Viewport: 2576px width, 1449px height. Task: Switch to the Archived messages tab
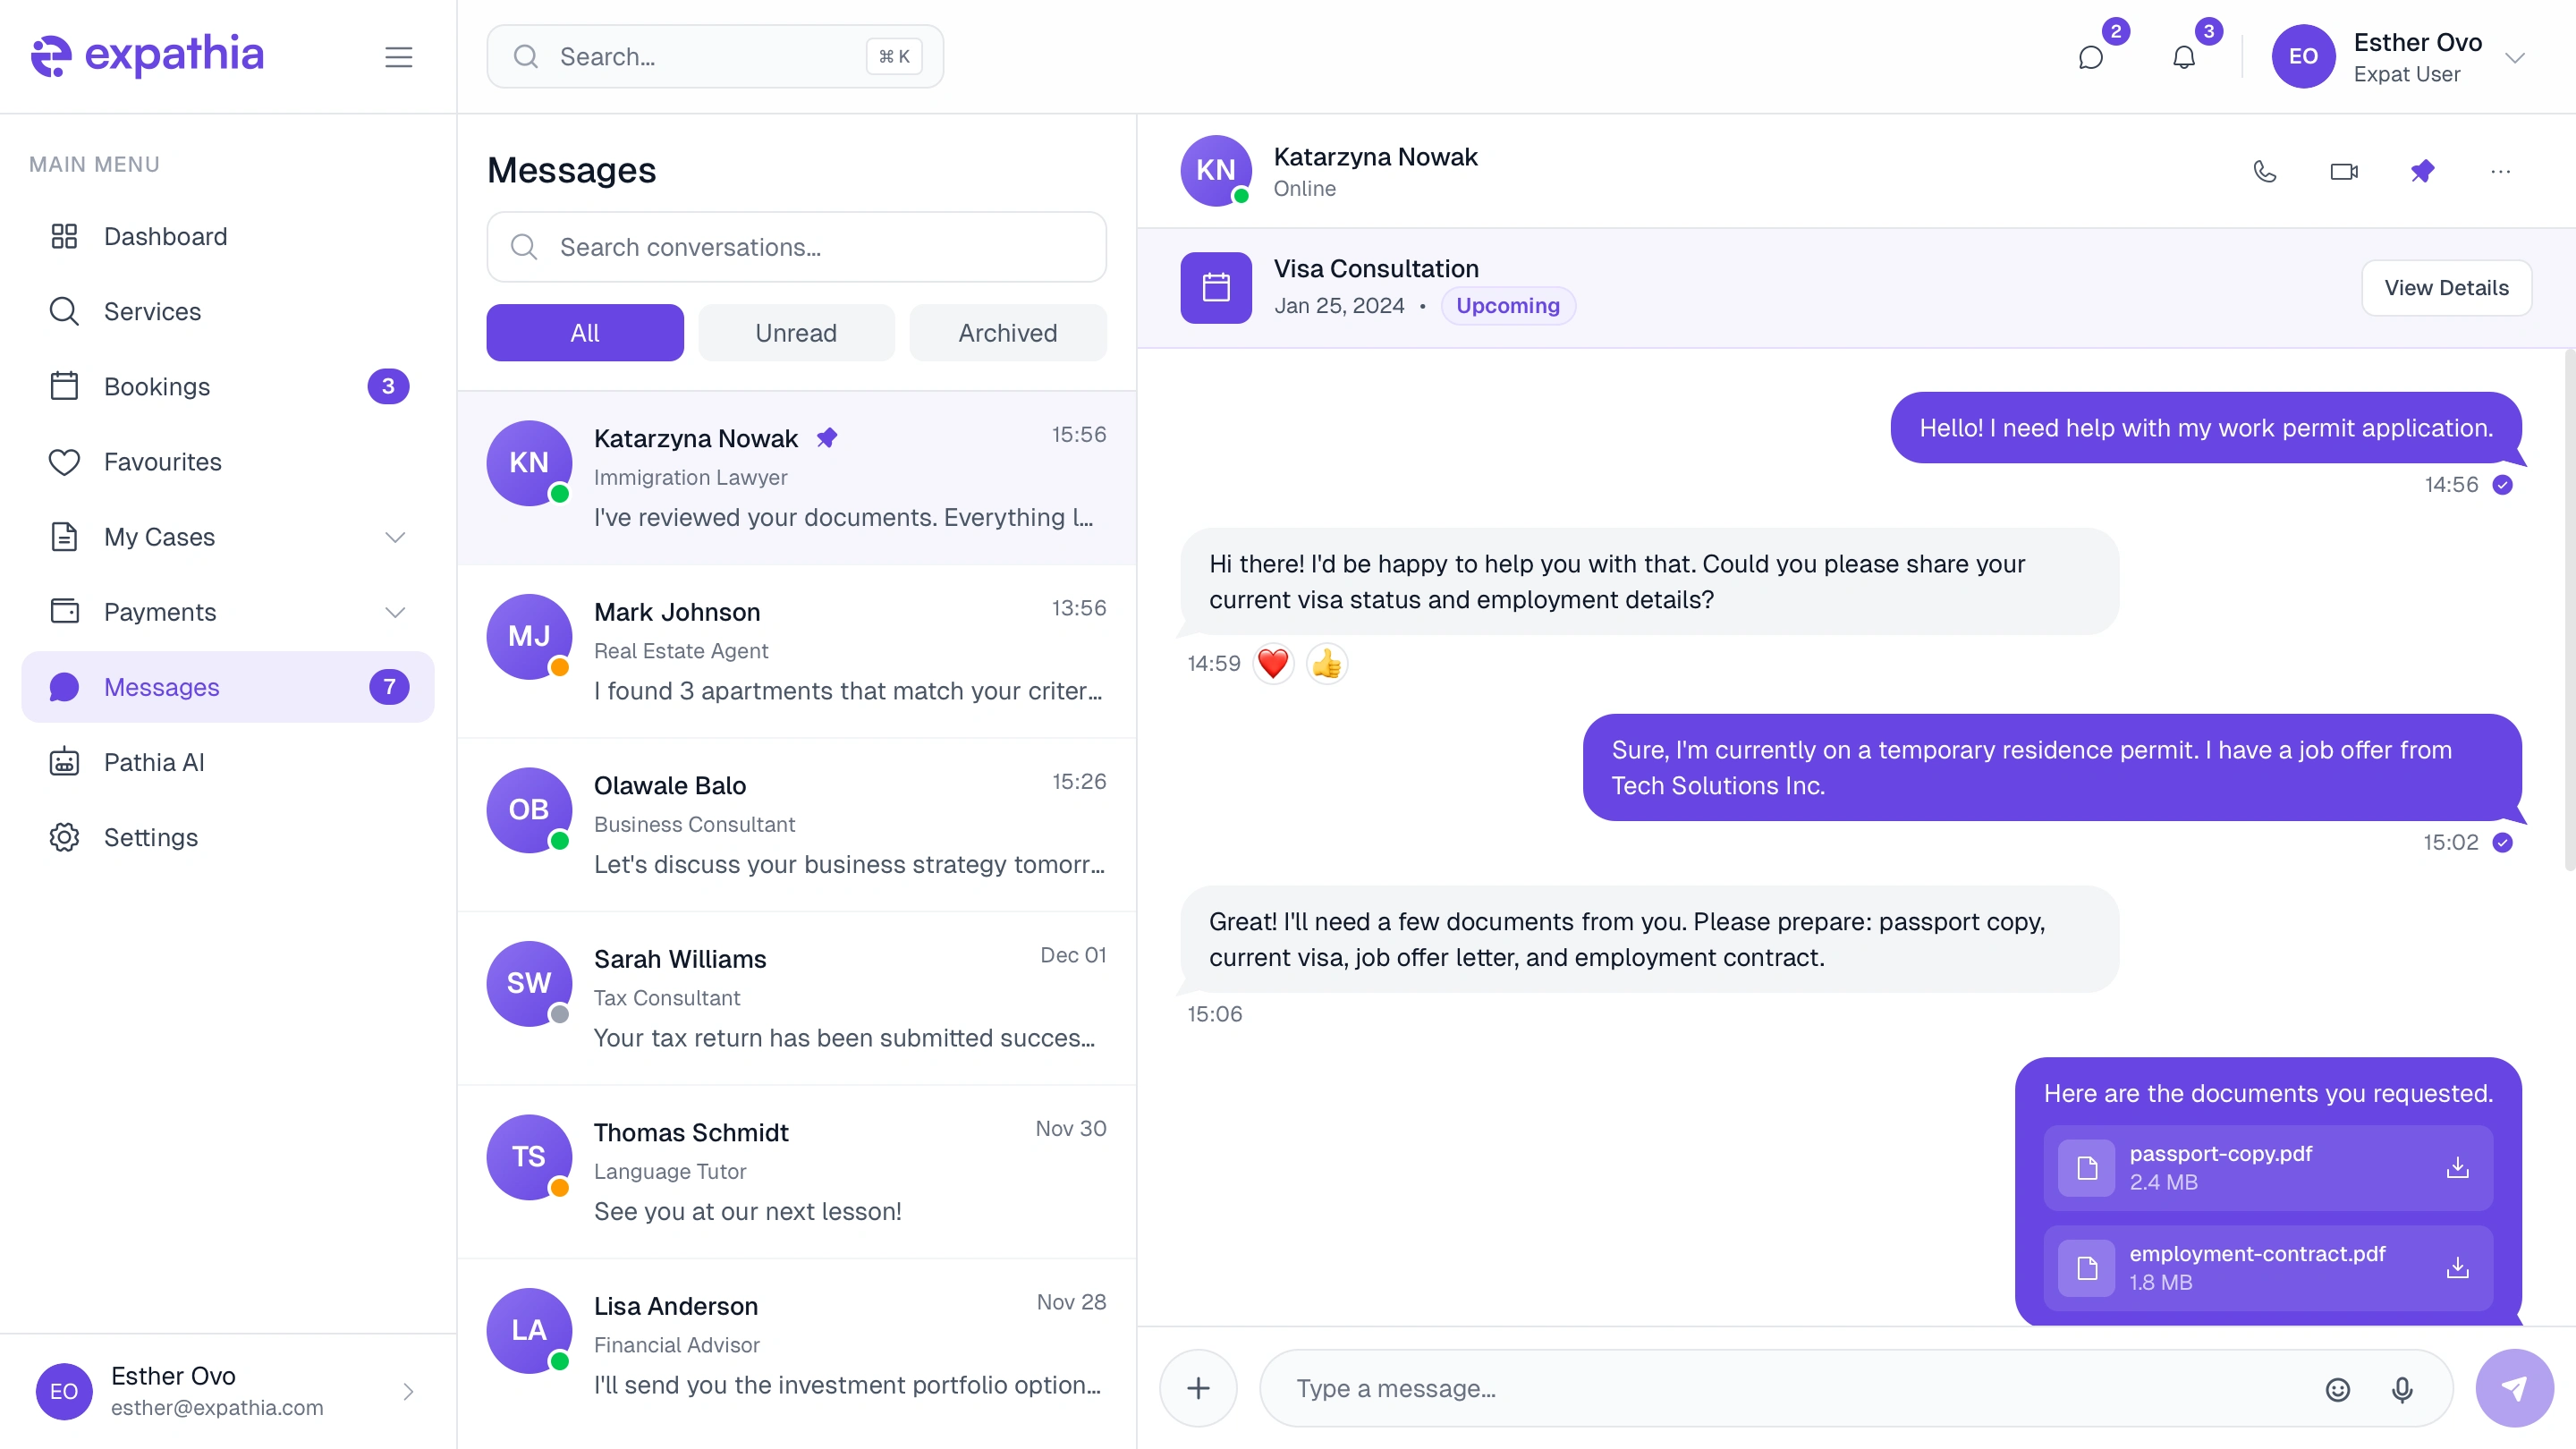(x=1008, y=332)
